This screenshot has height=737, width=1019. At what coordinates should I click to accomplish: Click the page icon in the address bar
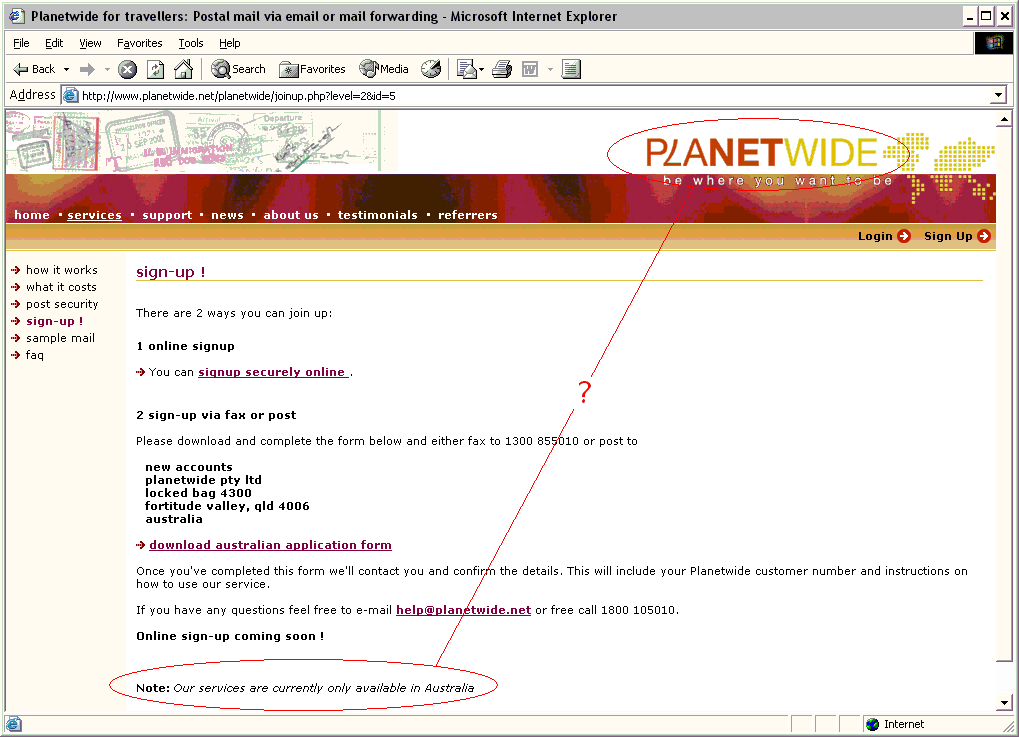70,96
